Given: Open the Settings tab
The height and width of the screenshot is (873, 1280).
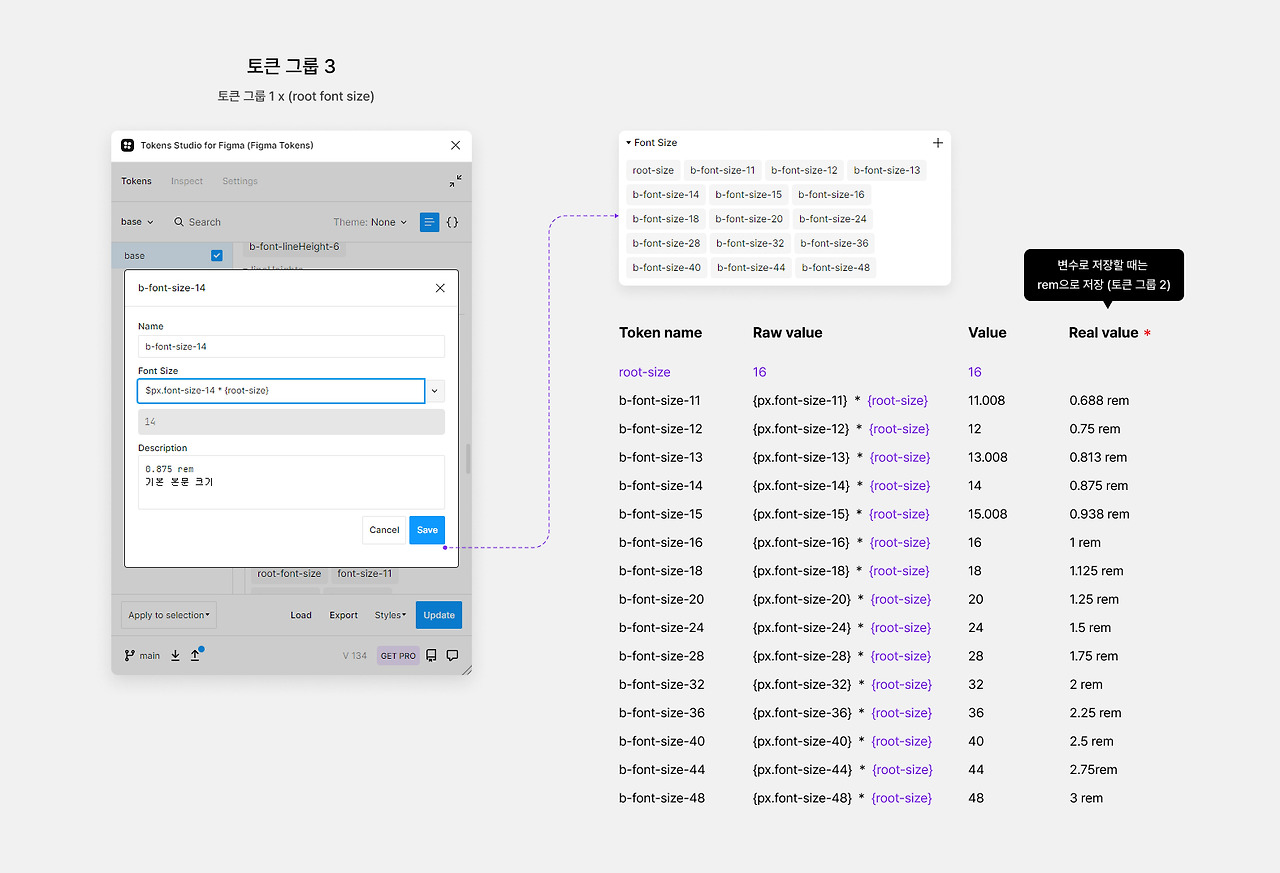Looking at the screenshot, I should point(240,181).
